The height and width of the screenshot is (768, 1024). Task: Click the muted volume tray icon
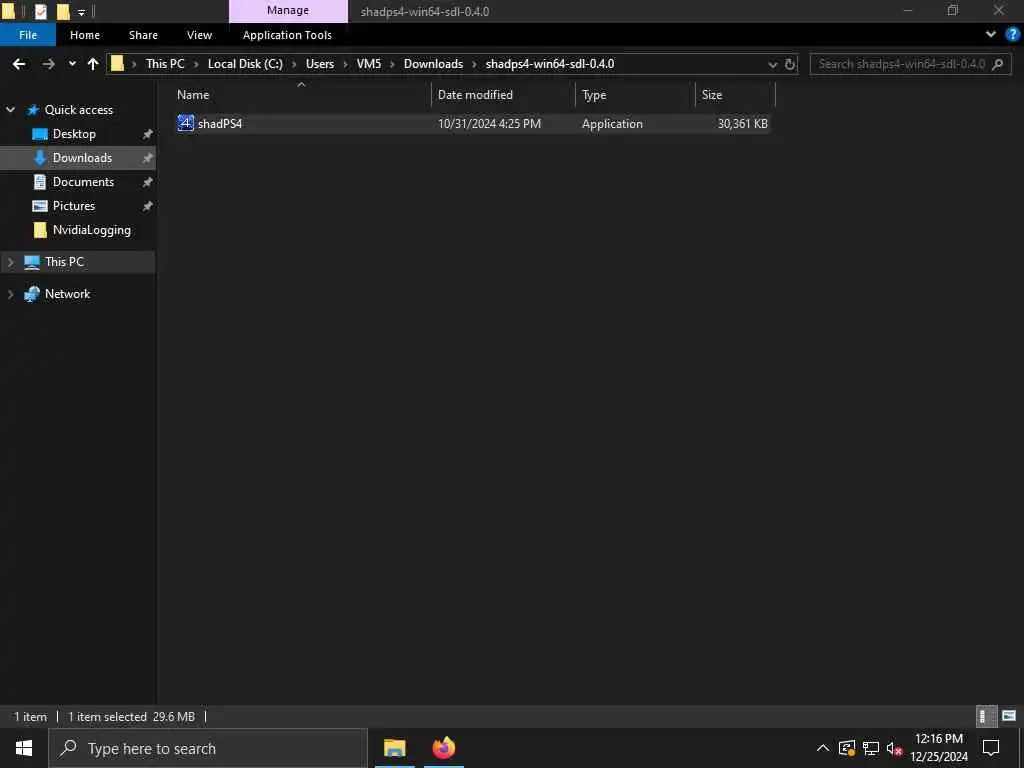[895, 748]
